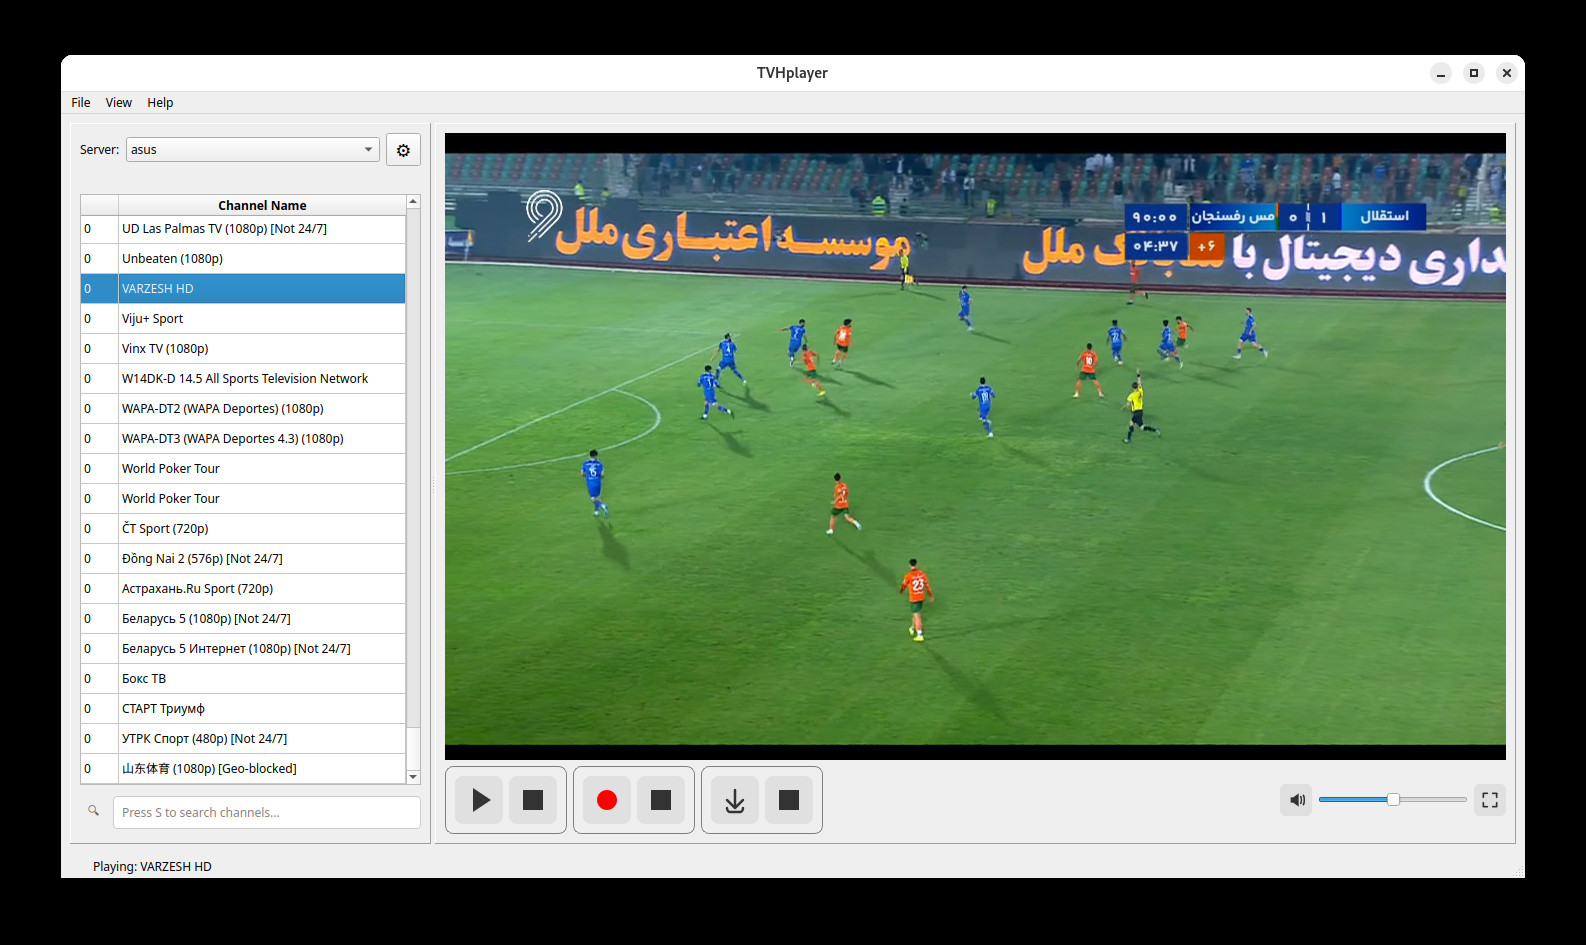
Task: Open the View menu
Action: click(119, 103)
